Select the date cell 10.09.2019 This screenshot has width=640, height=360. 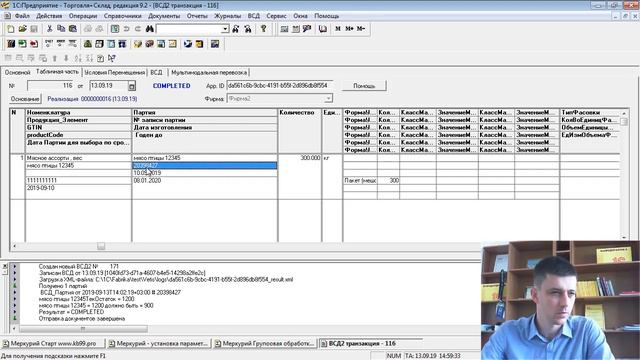[204, 173]
